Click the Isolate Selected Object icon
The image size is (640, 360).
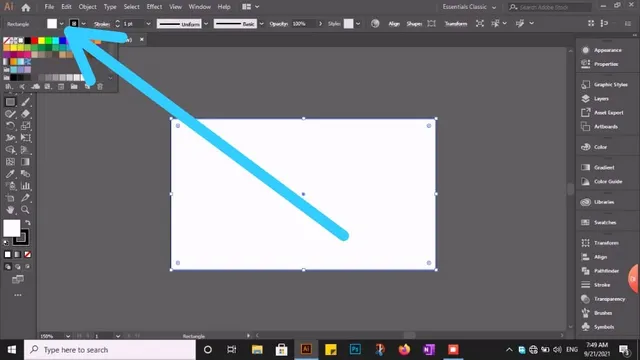click(480, 24)
